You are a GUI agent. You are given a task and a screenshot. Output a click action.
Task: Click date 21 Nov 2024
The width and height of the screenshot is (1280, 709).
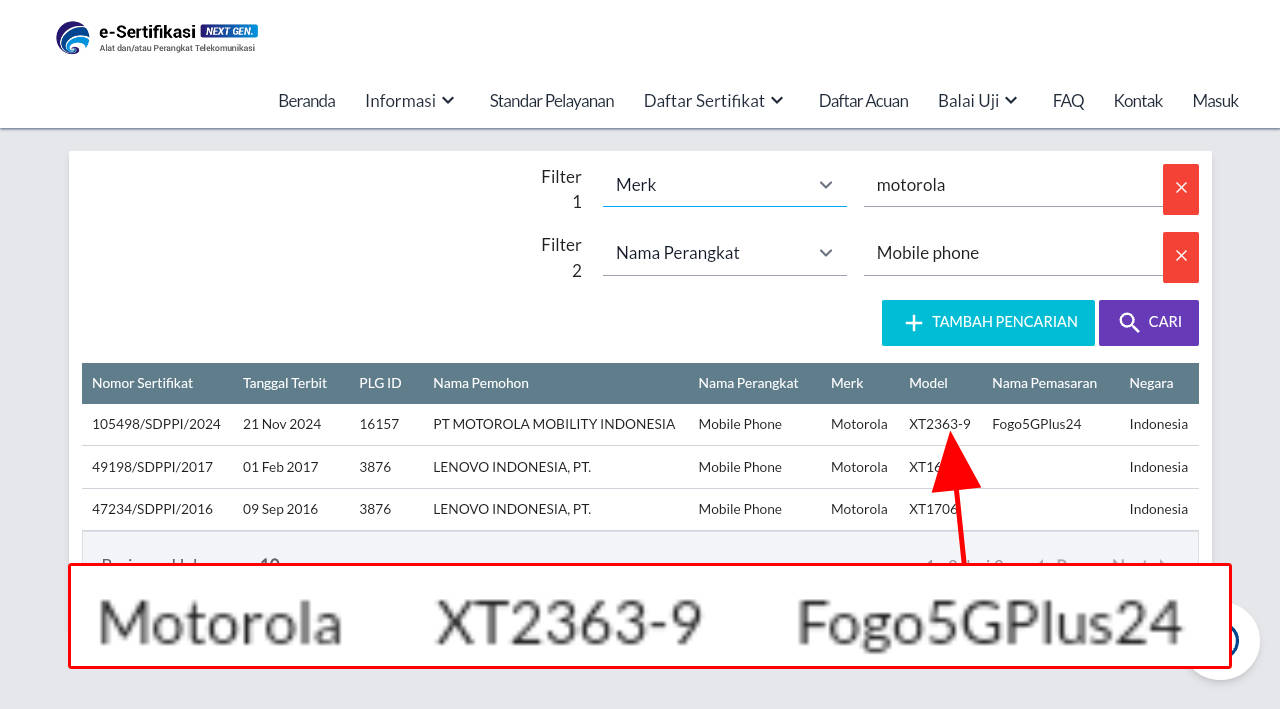click(x=282, y=424)
